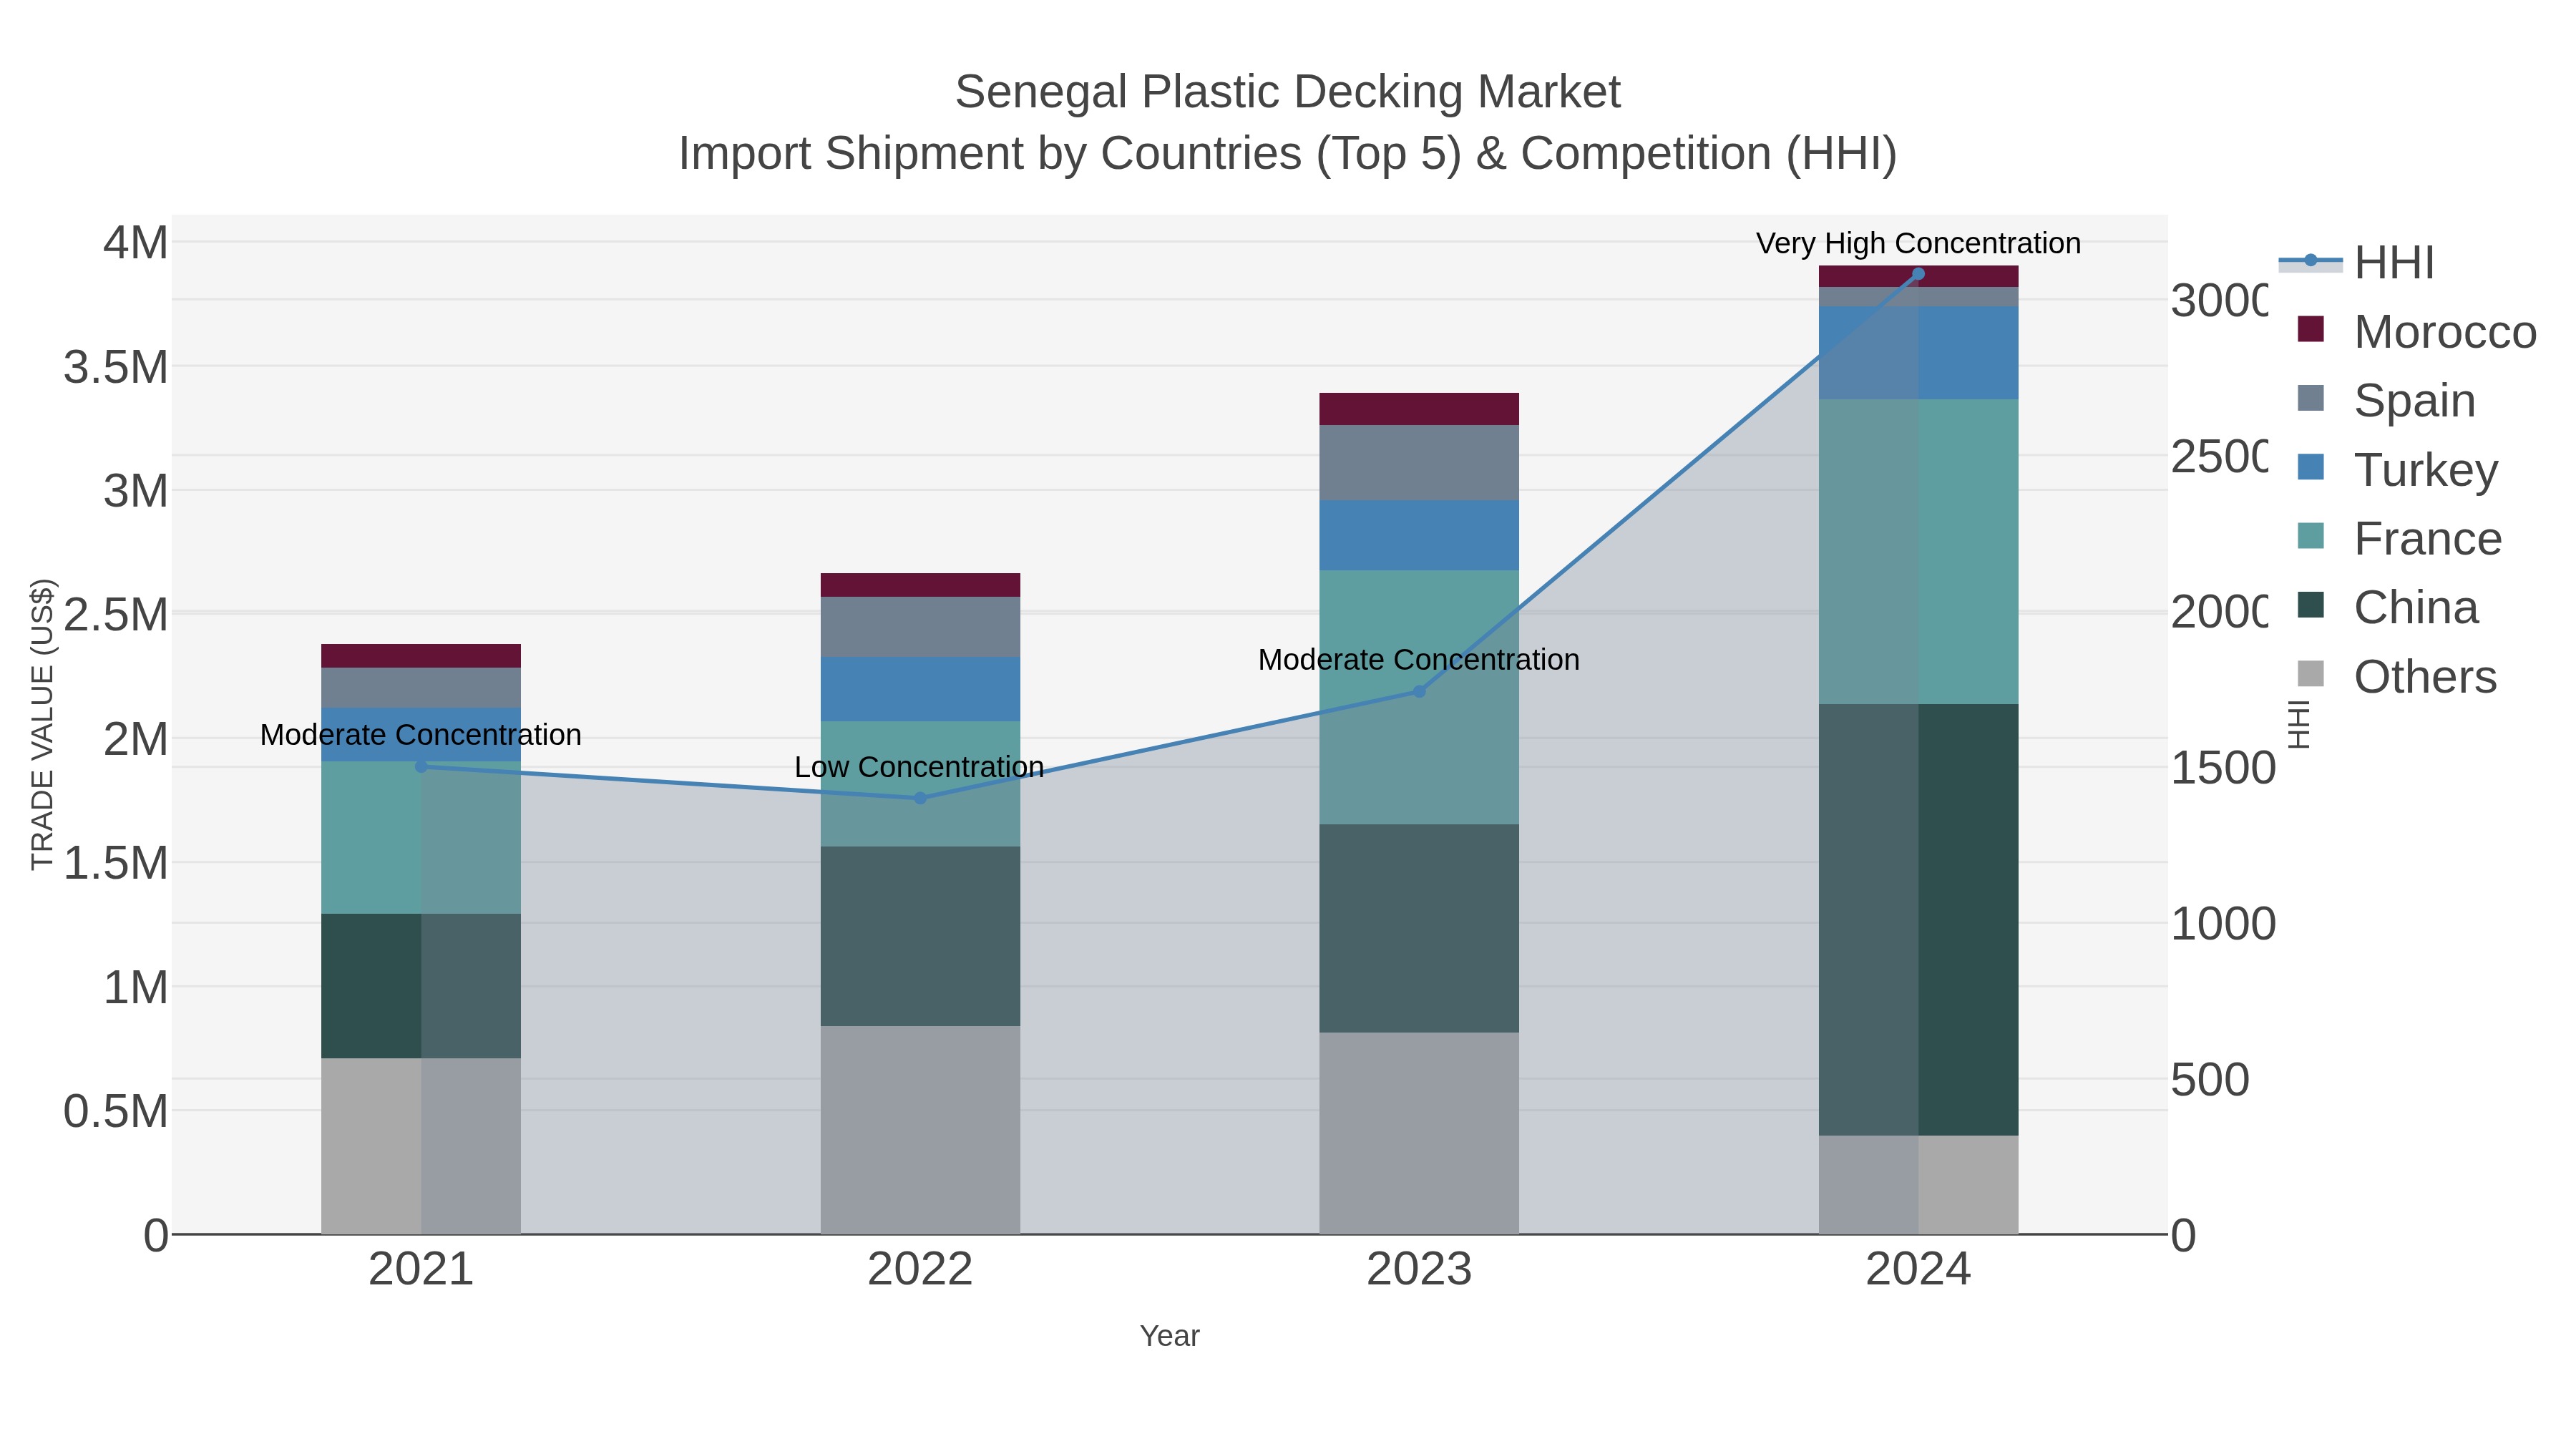Toggle the HHI line legend entry
2576x1449 pixels.
tap(2356, 263)
